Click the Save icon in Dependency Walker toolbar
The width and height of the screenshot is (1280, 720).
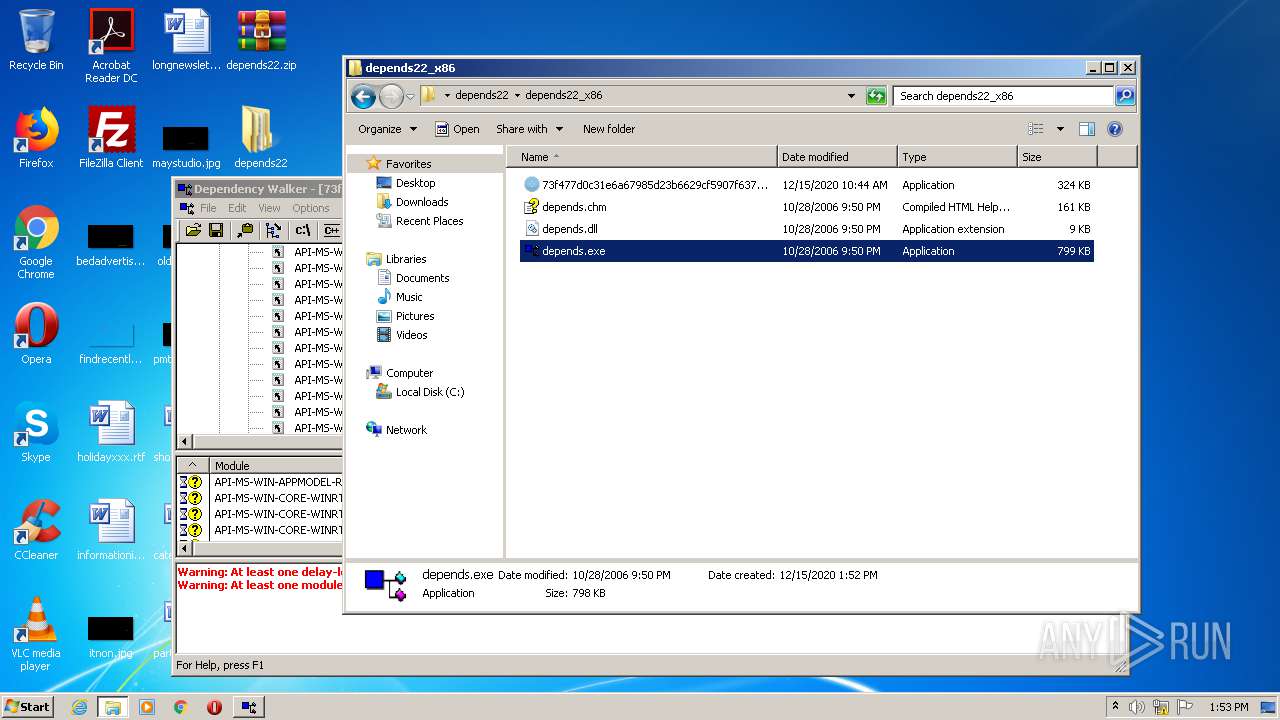215,230
